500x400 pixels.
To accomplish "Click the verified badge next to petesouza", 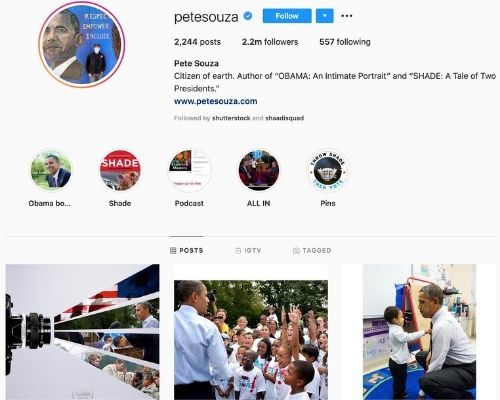I will [x=248, y=16].
